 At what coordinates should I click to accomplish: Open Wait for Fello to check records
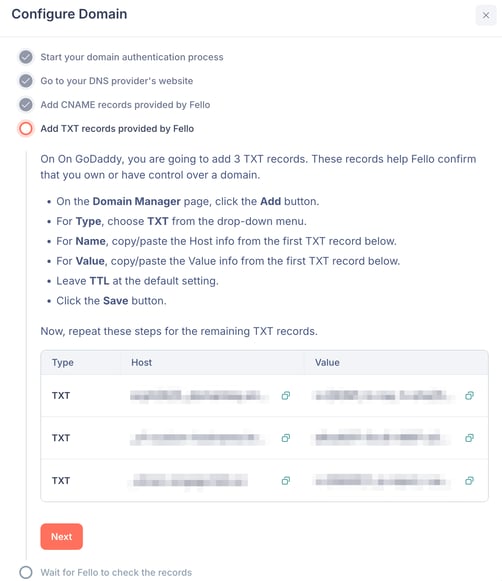(116, 572)
